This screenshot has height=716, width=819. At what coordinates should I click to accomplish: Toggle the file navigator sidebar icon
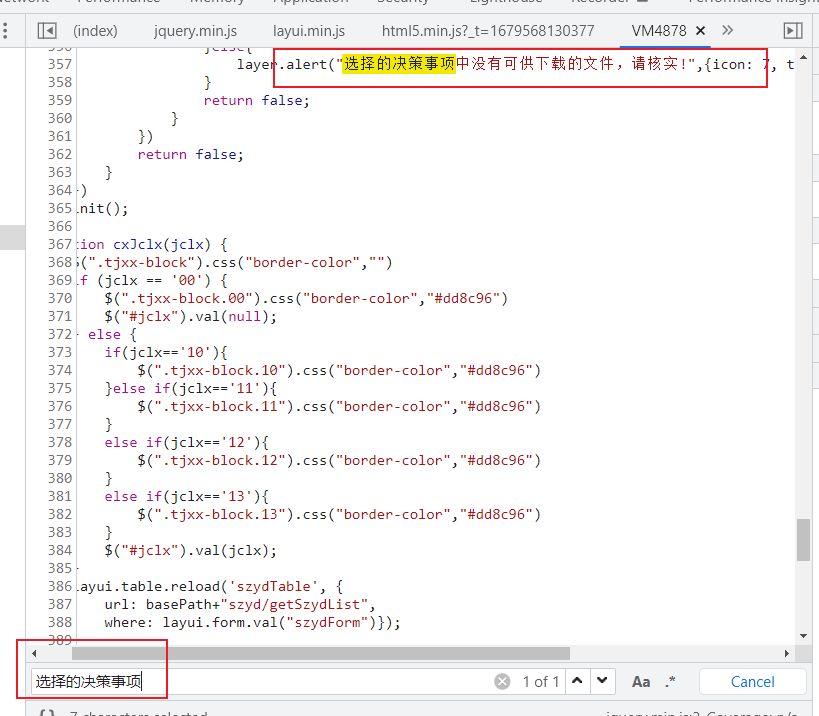(x=48, y=31)
